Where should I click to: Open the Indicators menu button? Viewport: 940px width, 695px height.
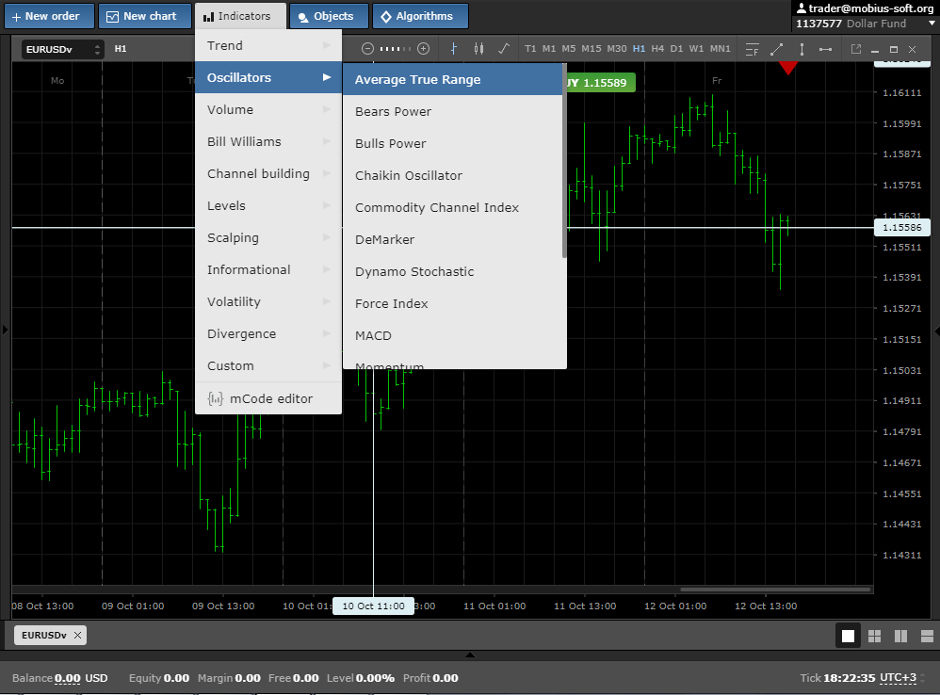click(x=240, y=16)
